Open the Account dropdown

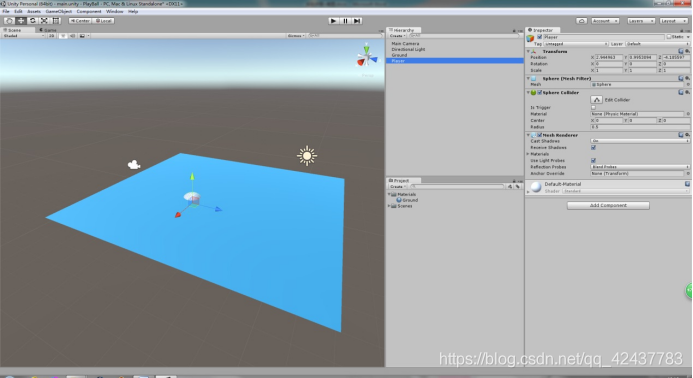click(x=604, y=21)
